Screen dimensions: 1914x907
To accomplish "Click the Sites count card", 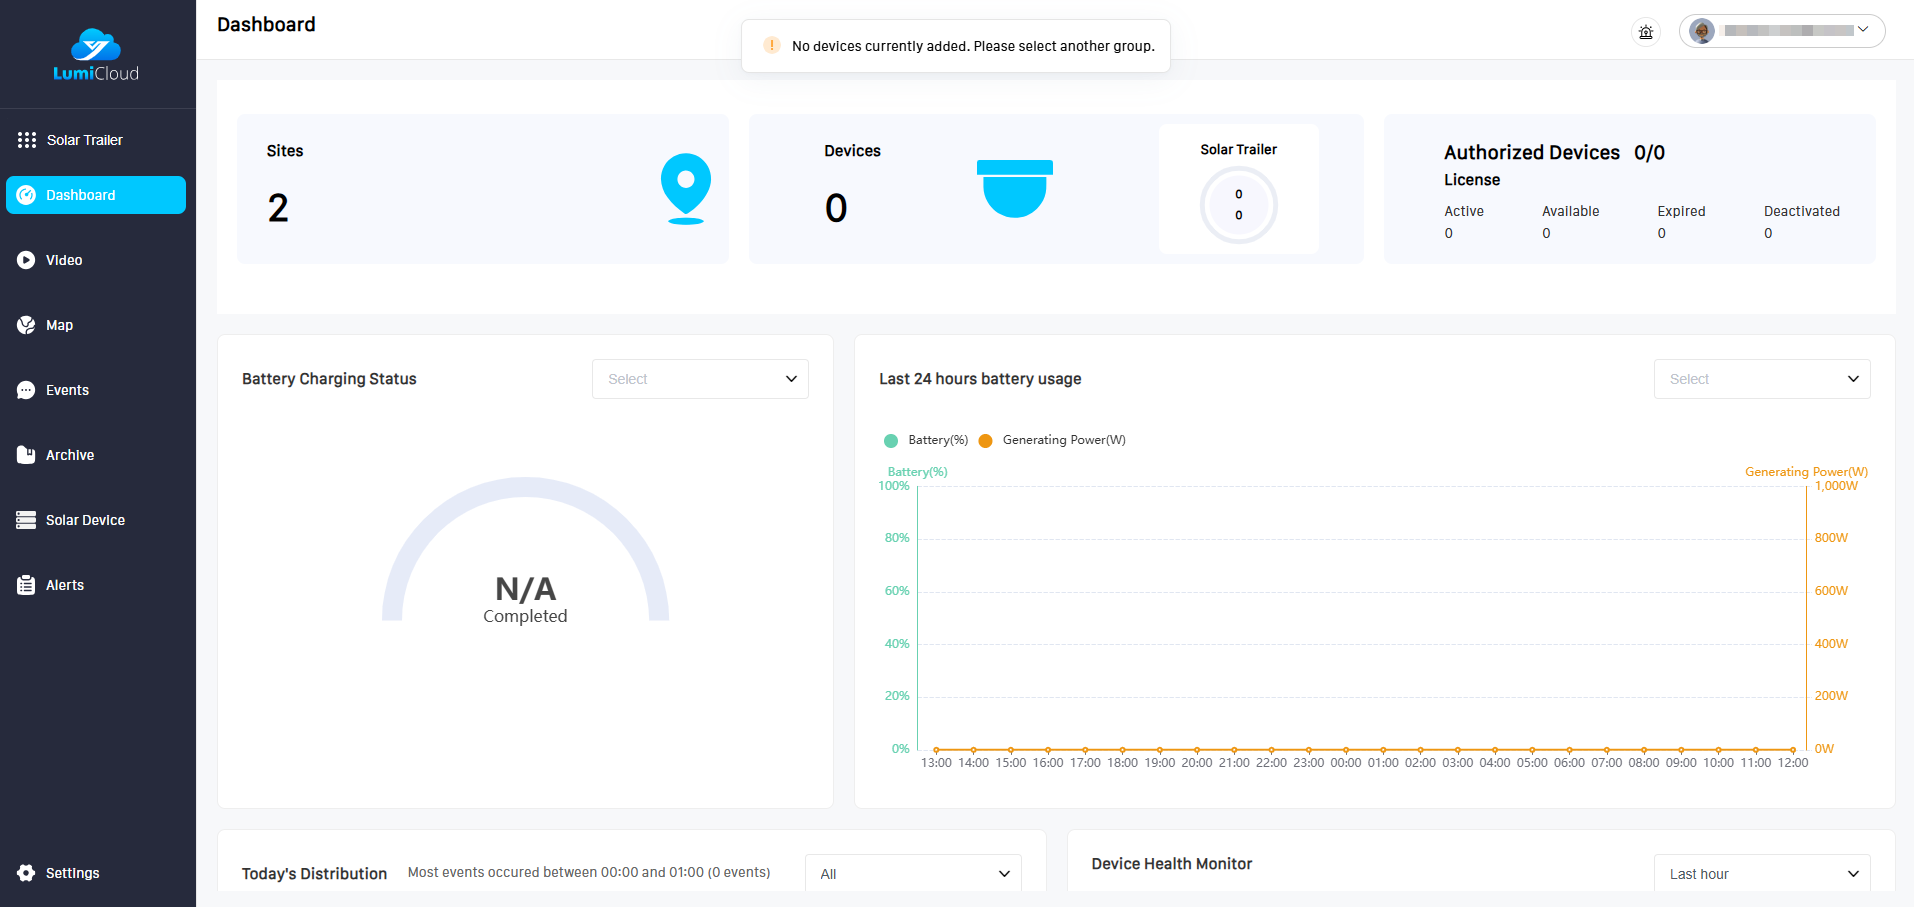I will click(482, 189).
